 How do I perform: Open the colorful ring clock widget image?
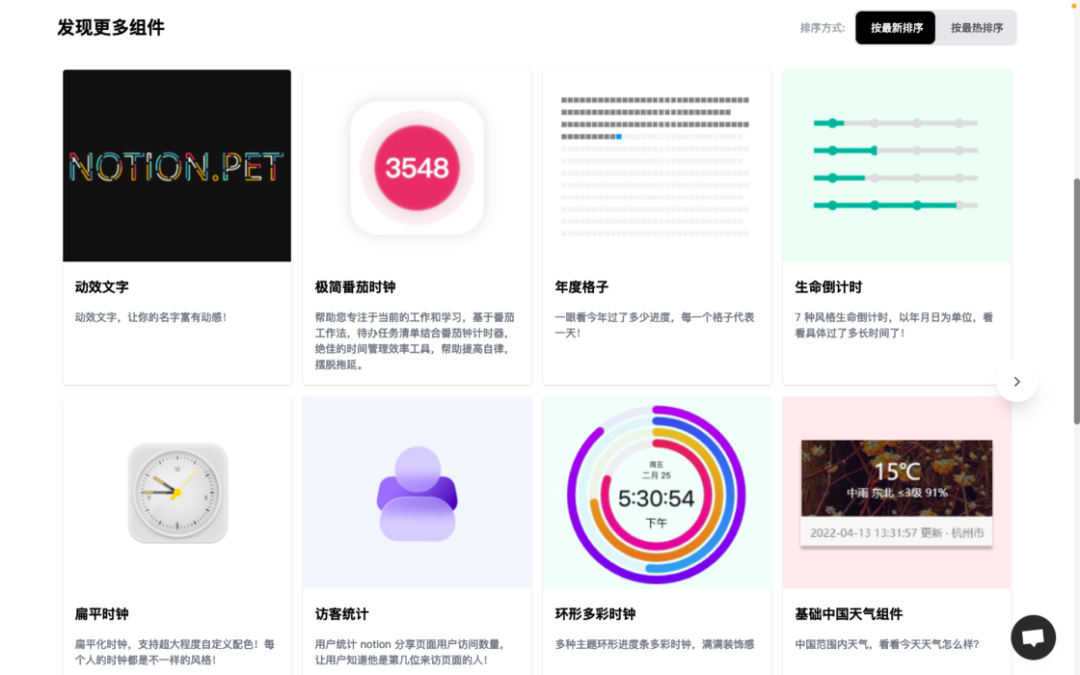656,495
